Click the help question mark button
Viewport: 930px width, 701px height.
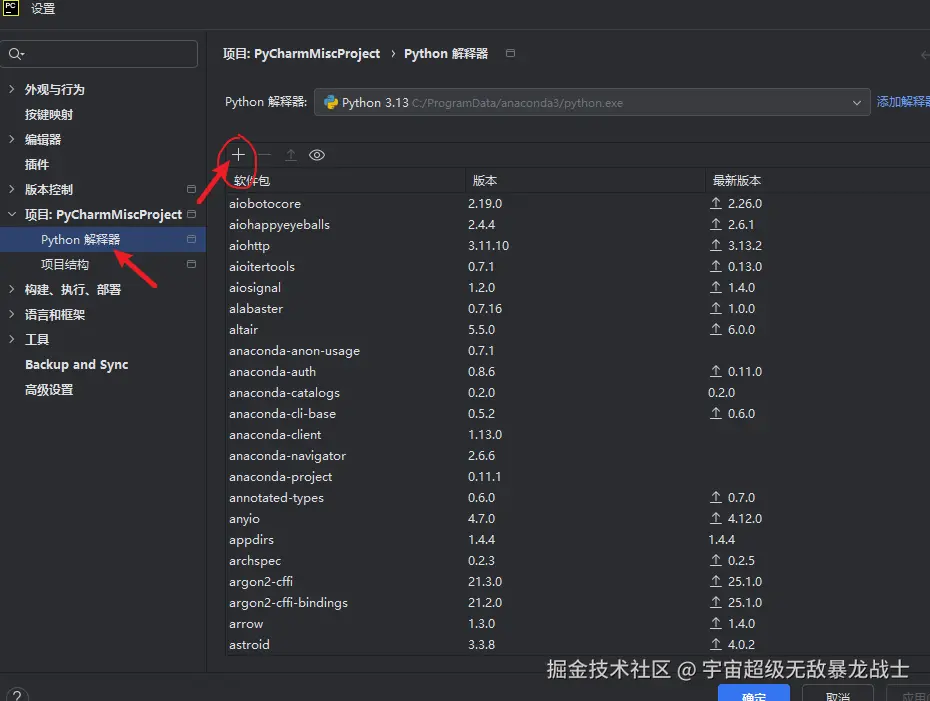coord(17,695)
